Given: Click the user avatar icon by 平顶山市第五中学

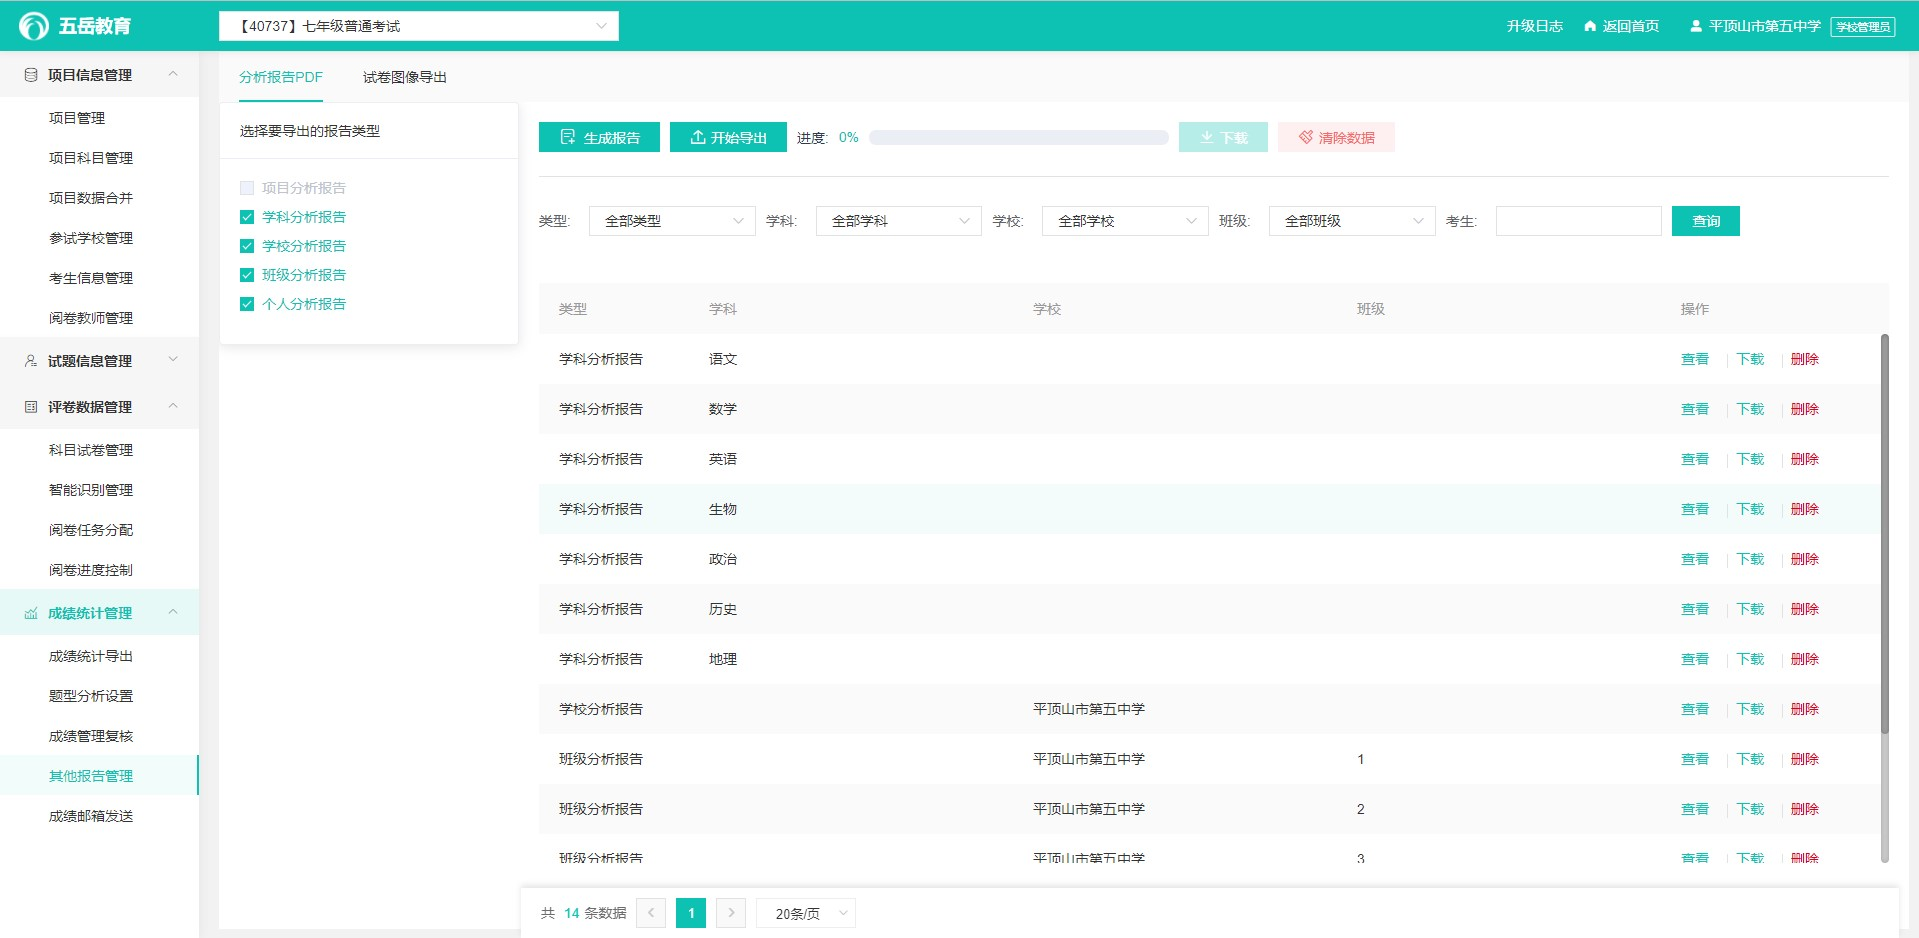Looking at the screenshot, I should click(1696, 26).
